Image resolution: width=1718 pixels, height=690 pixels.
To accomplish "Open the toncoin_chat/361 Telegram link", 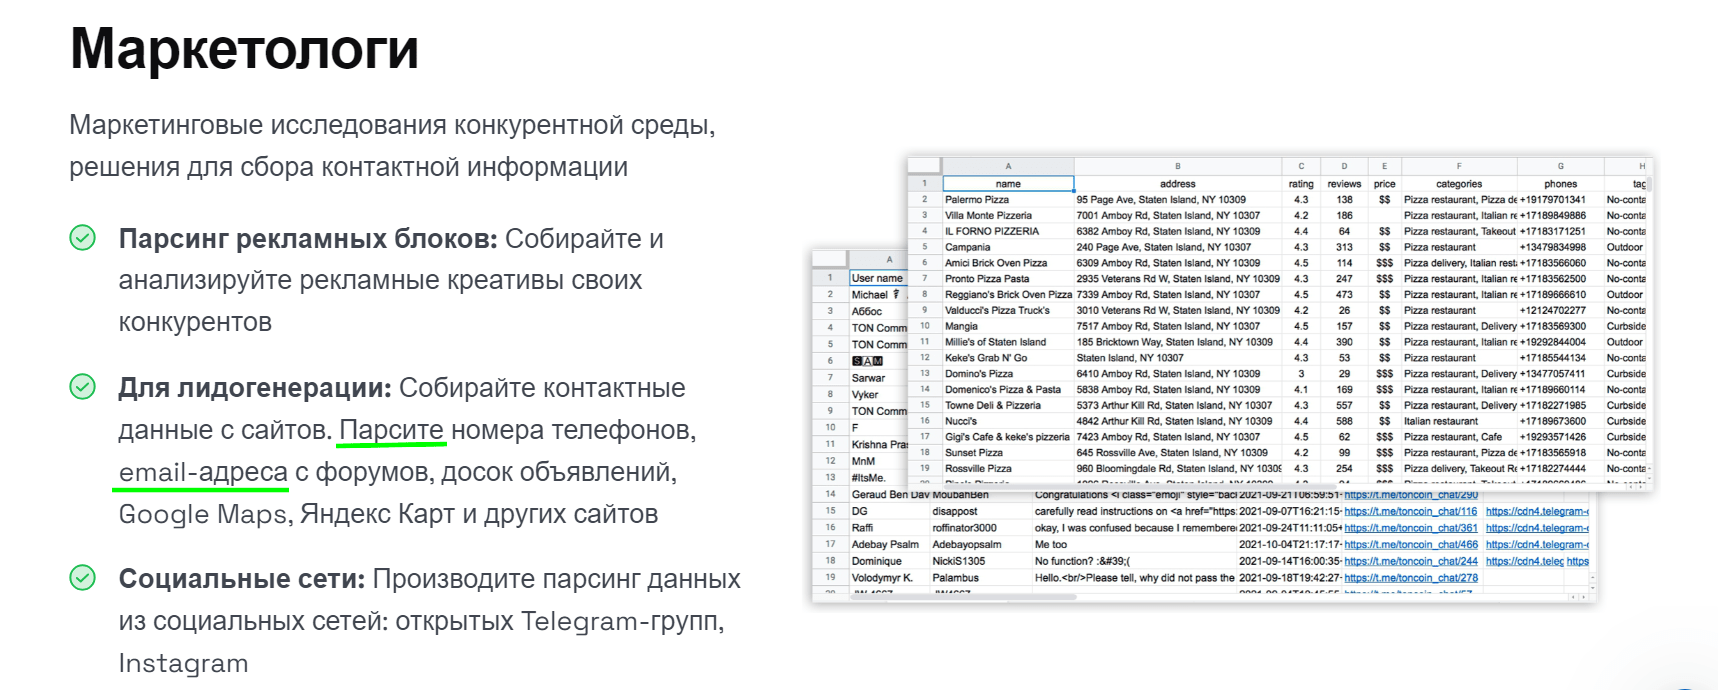I will point(1410,528).
